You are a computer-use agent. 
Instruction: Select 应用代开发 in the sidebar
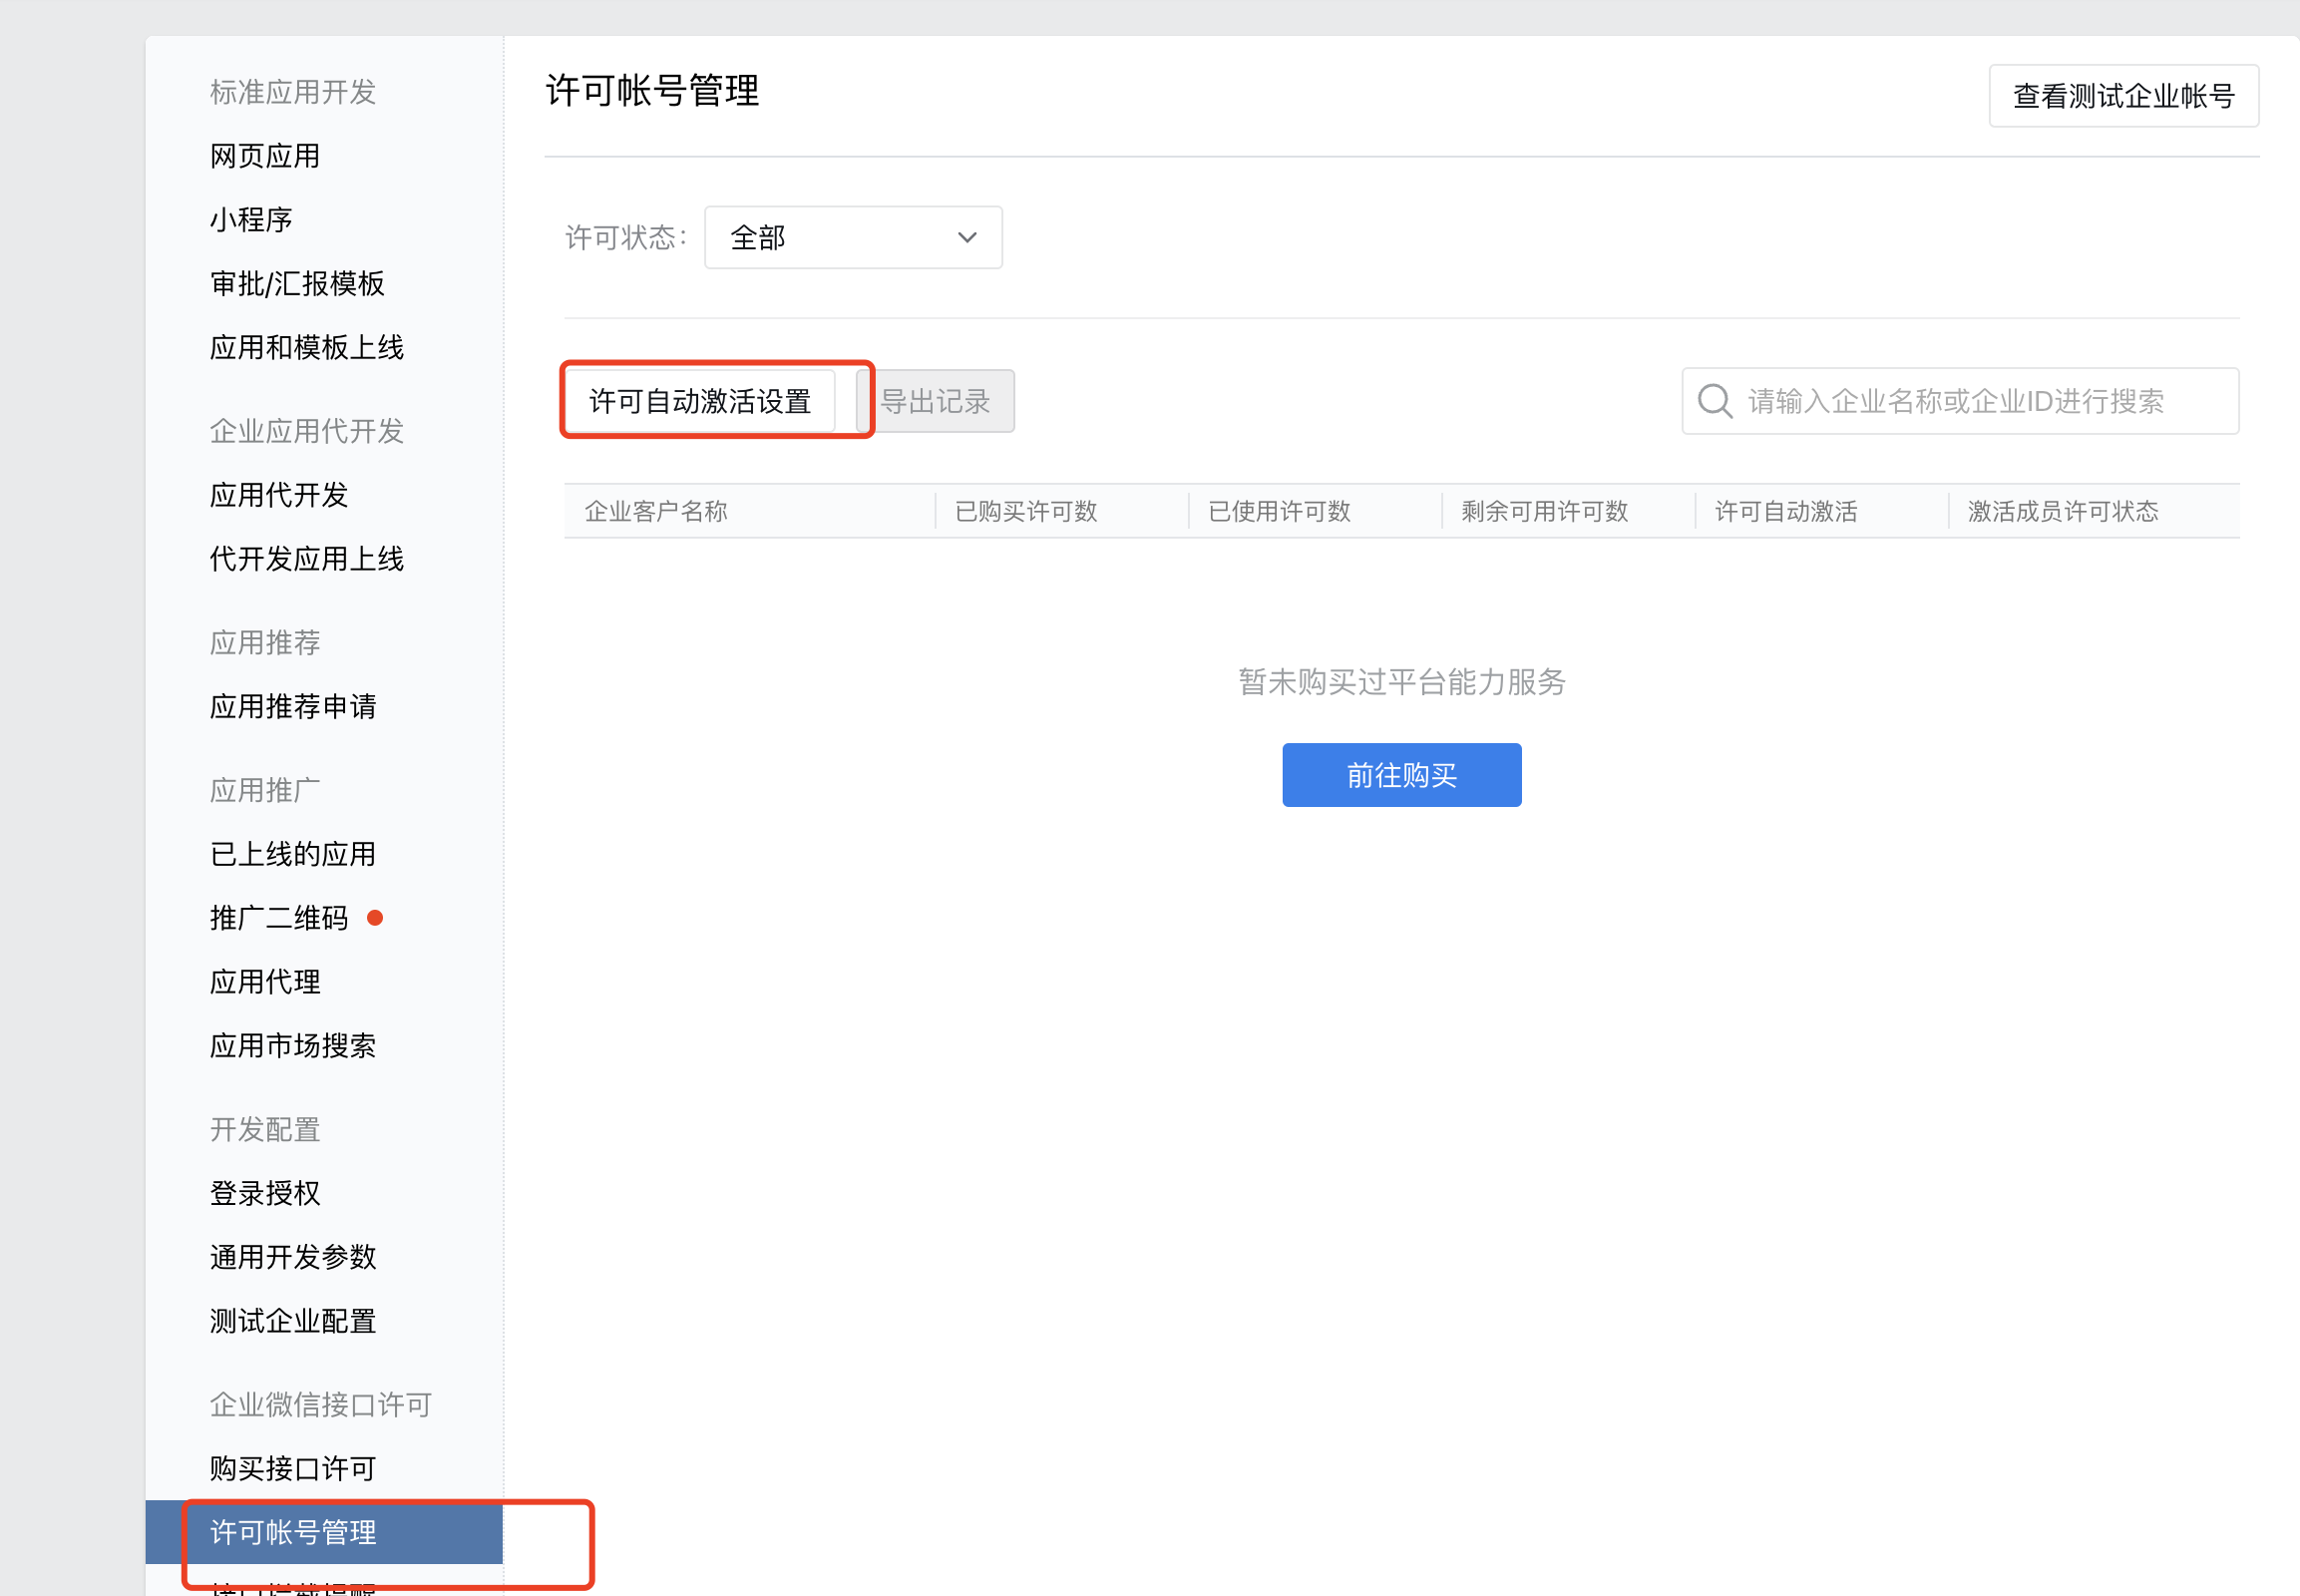[x=279, y=495]
